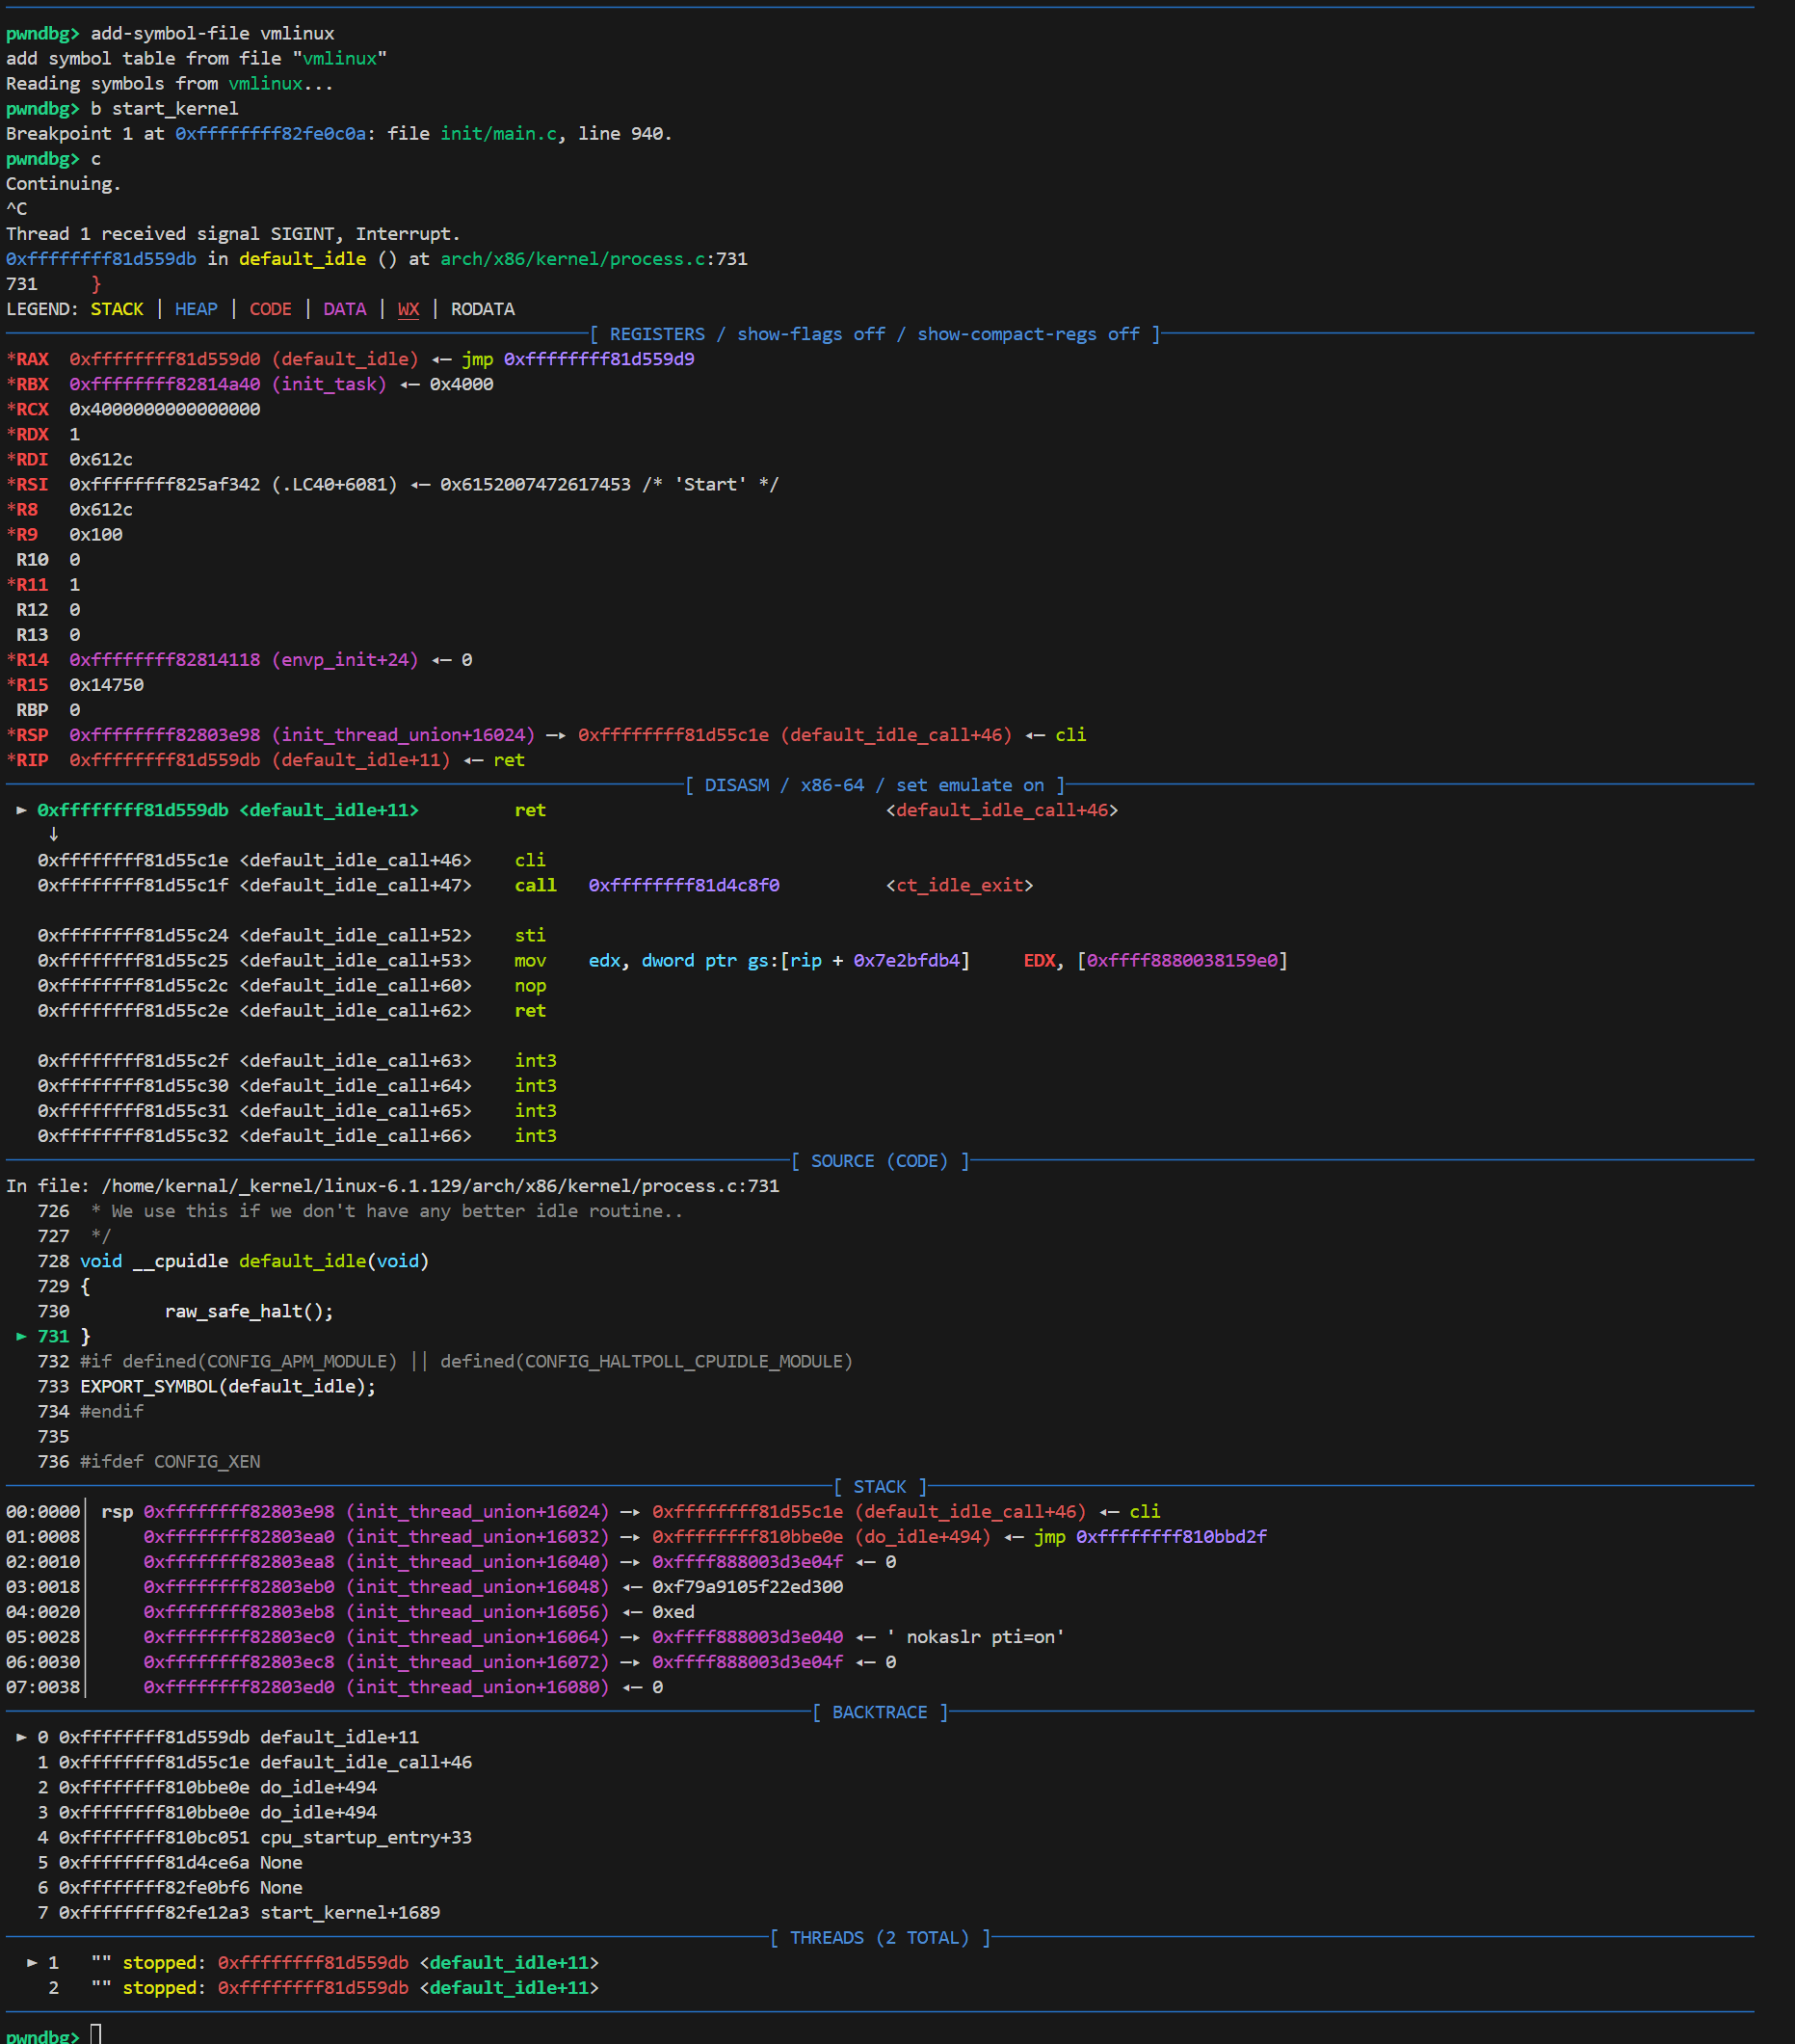Click the raw_safe_halt() source line
Viewport: 1795px width, 2044px height.
click(249, 1311)
